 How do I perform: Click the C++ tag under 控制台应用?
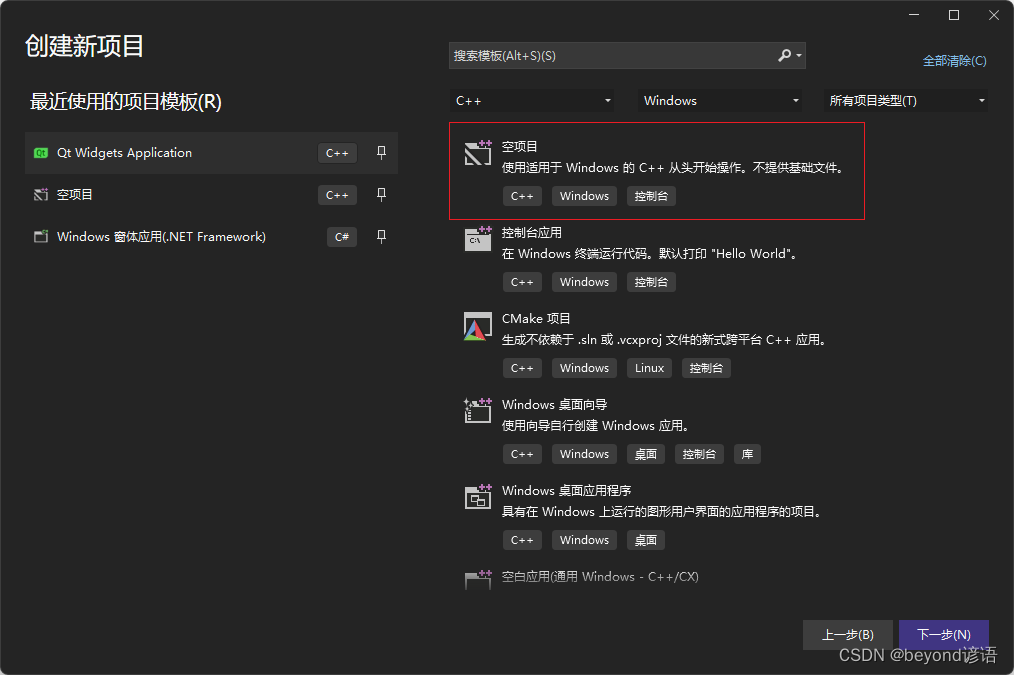point(522,282)
